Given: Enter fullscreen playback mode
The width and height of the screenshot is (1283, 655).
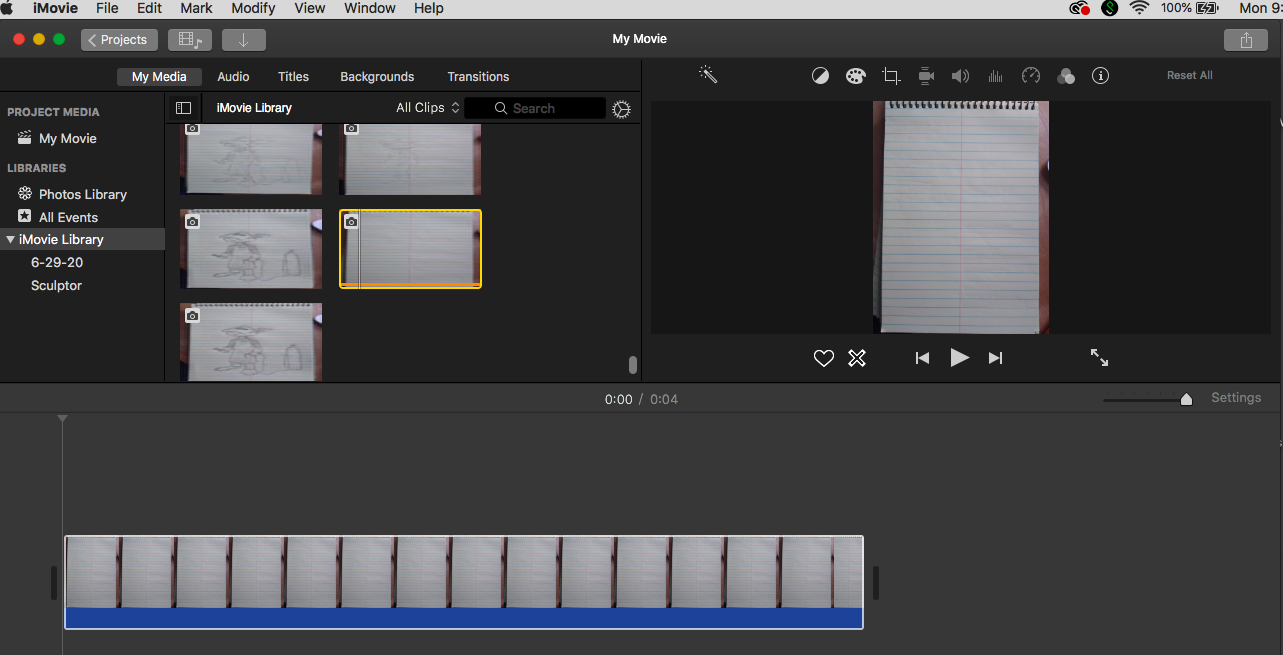Looking at the screenshot, I should click(x=1099, y=357).
